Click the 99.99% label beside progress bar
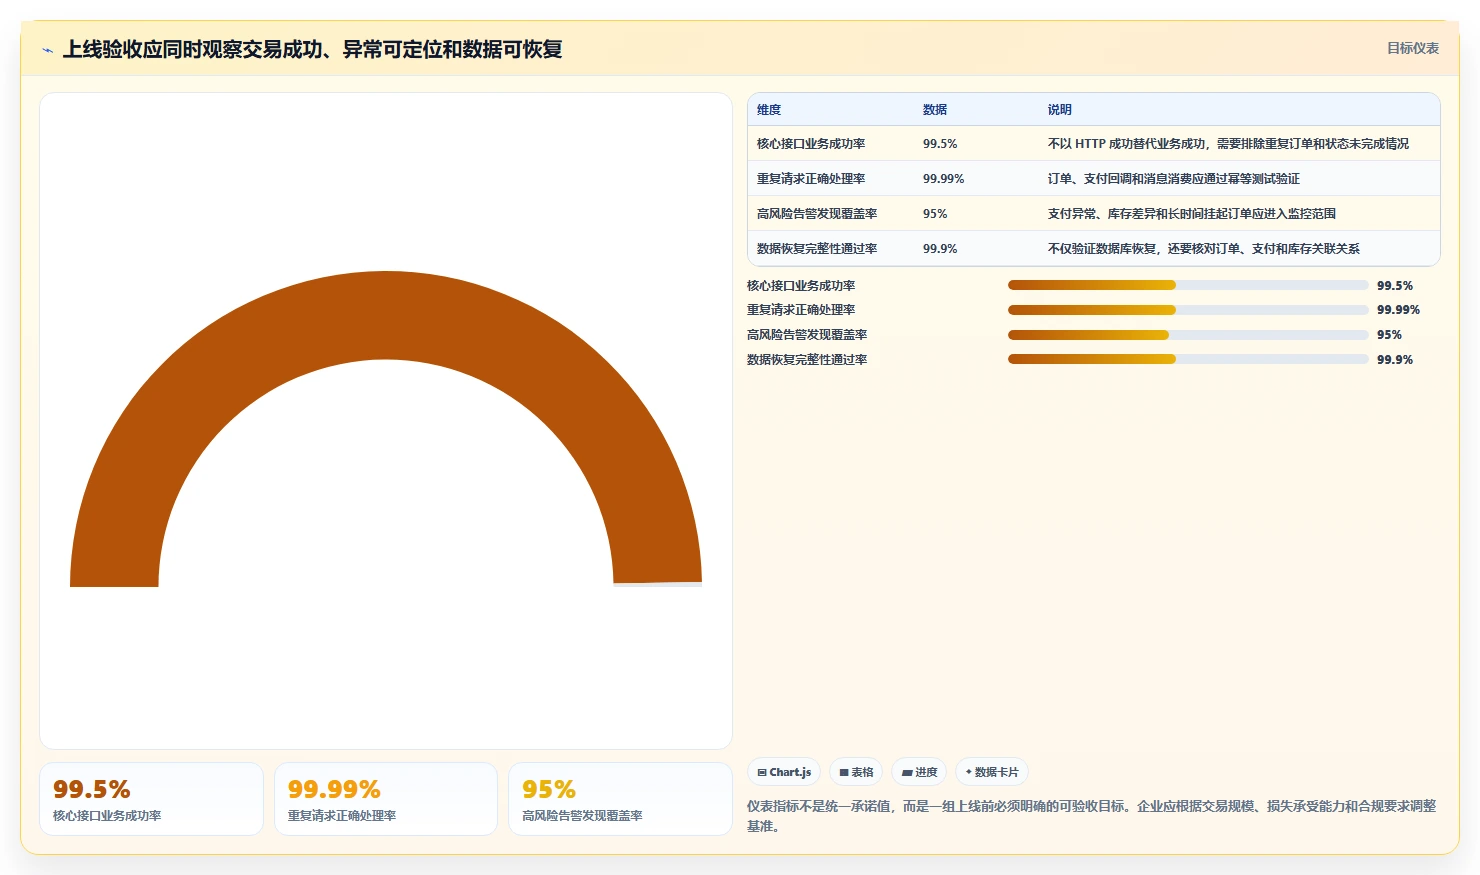This screenshot has width=1480, height=875. pyautogui.click(x=1398, y=310)
